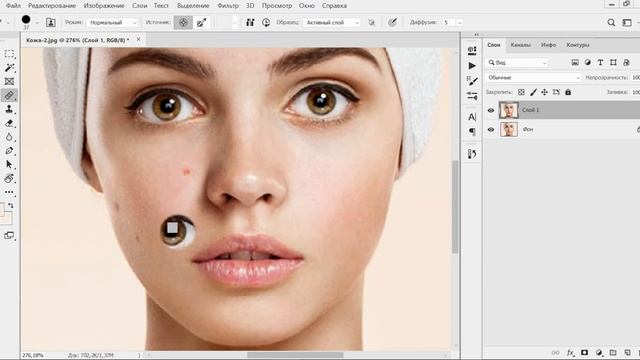Lock all padlock icon

[568, 92]
